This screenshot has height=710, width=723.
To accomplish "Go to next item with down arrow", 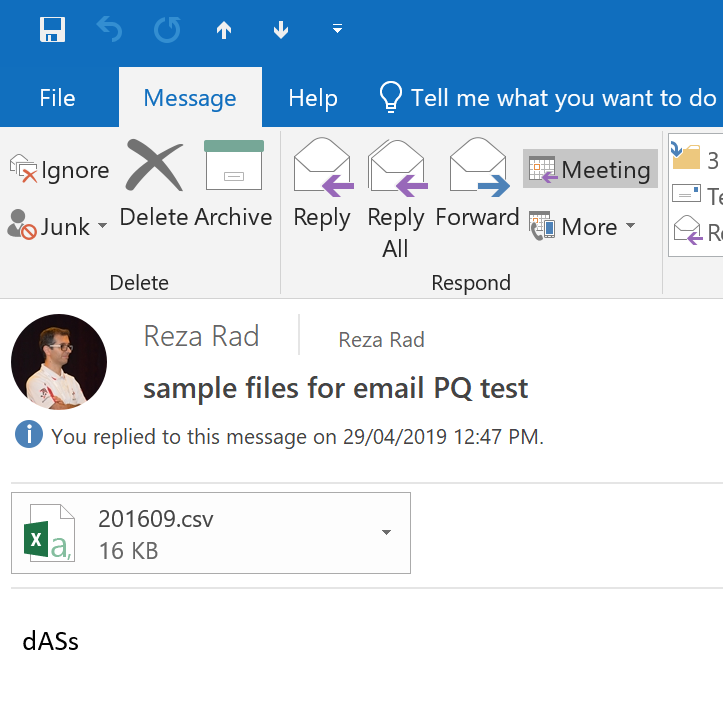I will coord(281,30).
